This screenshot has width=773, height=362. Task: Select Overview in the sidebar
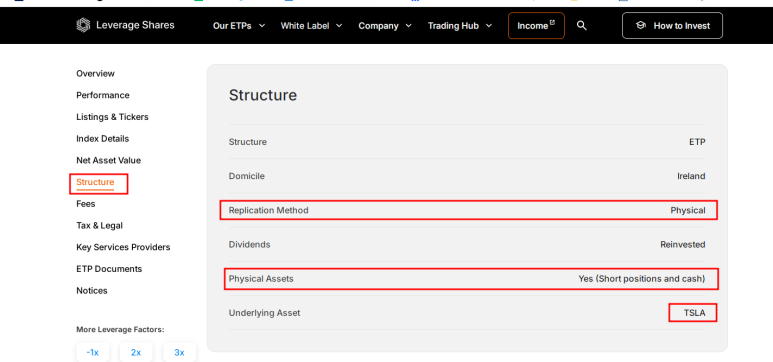95,73
